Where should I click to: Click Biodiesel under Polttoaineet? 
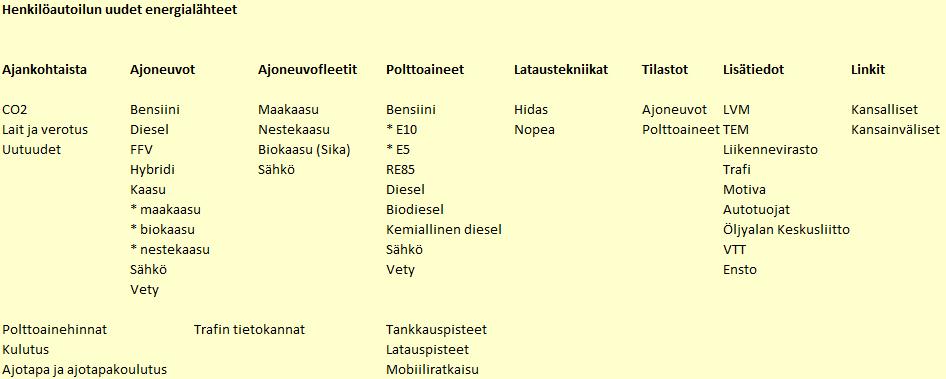pos(415,209)
